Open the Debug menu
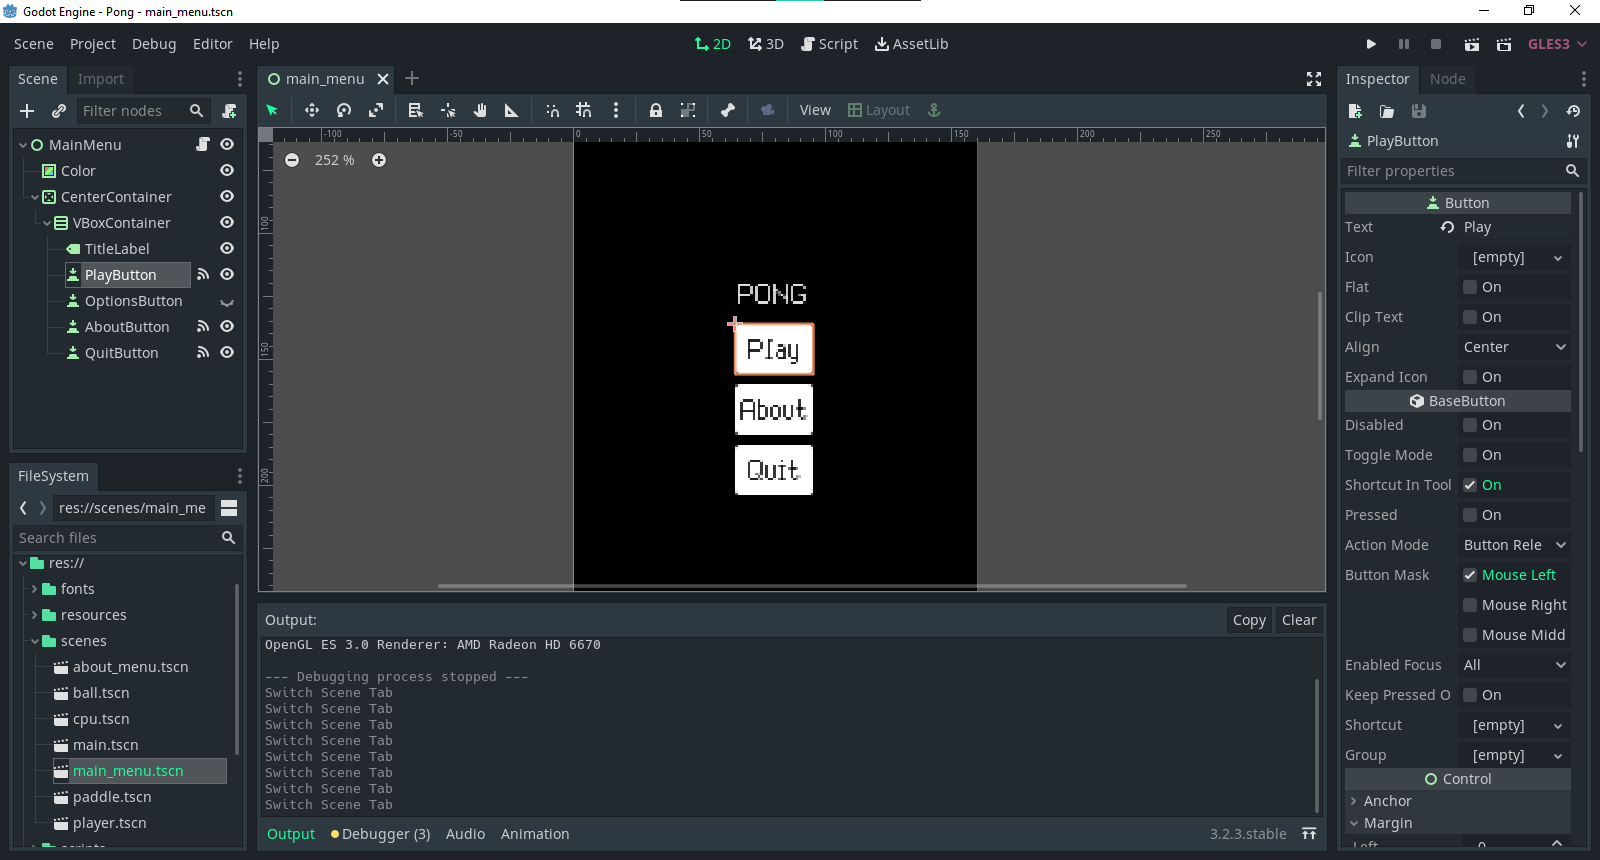1600x860 pixels. pos(154,44)
